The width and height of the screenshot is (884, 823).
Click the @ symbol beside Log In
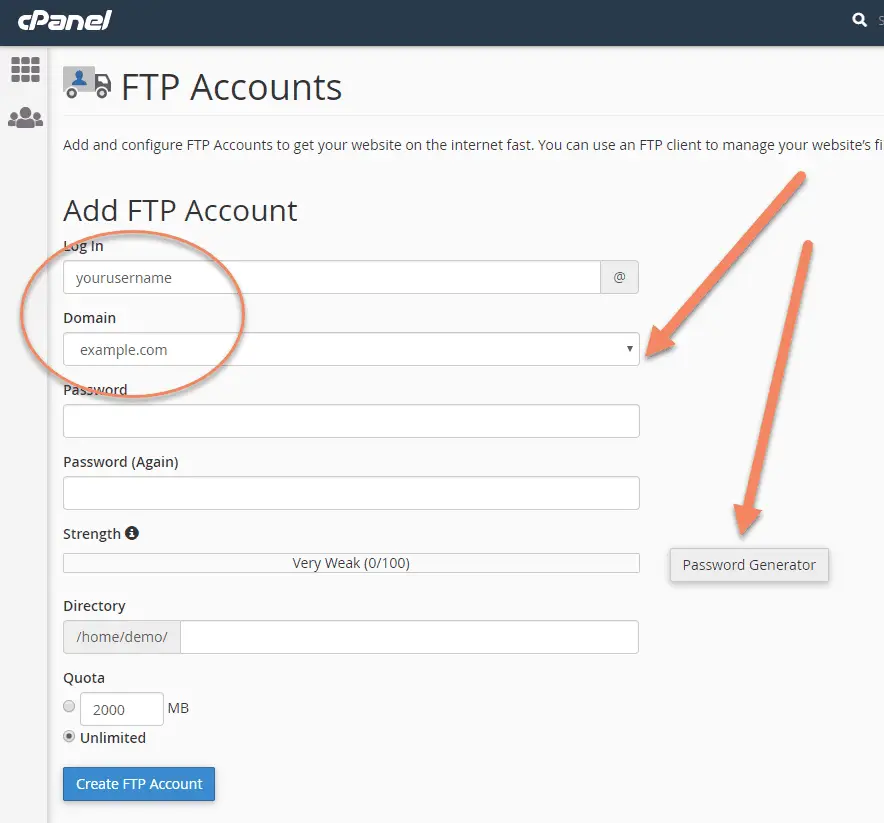point(619,277)
